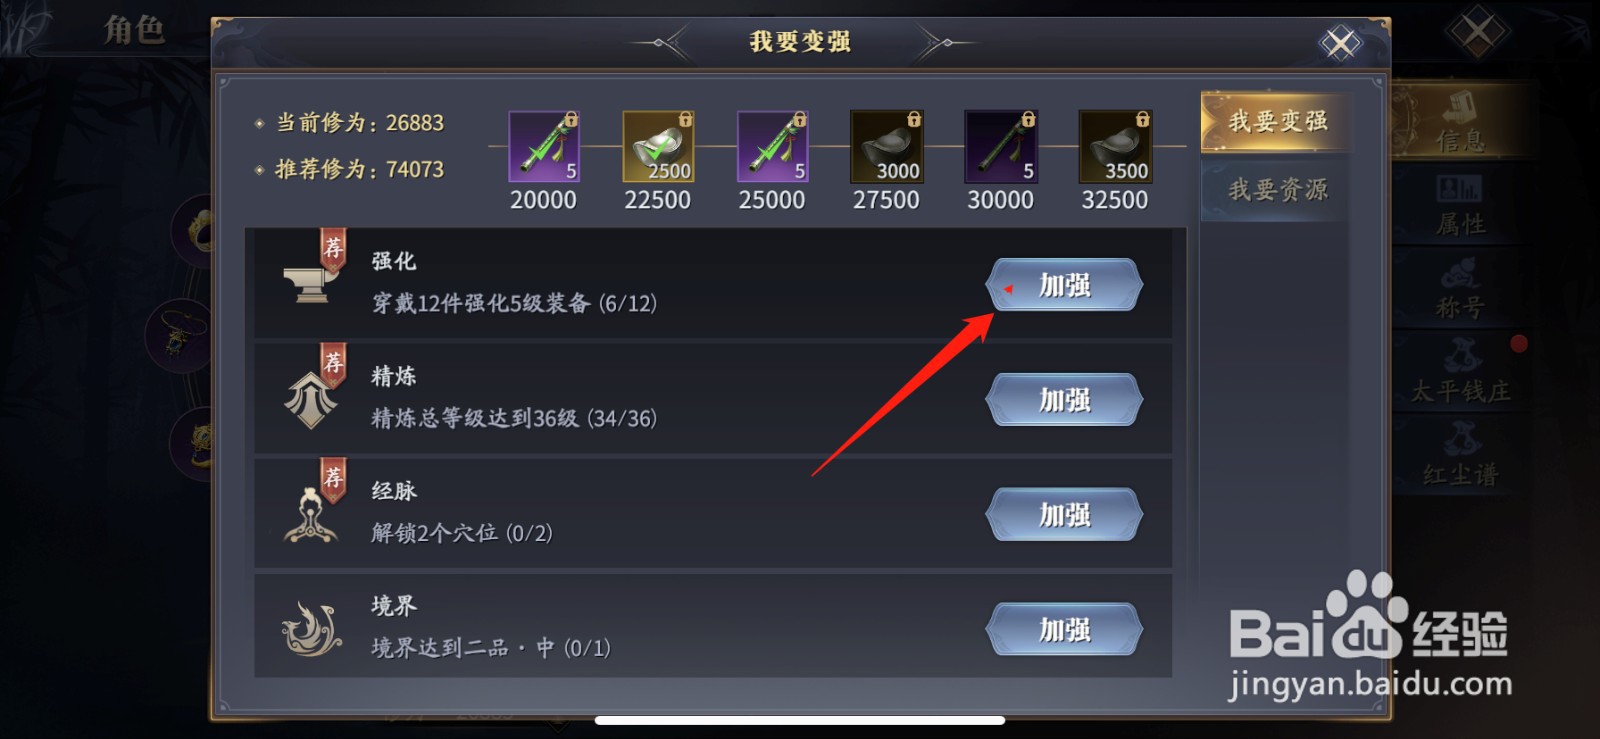Switch to the 我要变强 tab
Image resolution: width=1600 pixels, height=739 pixels.
point(1277,122)
